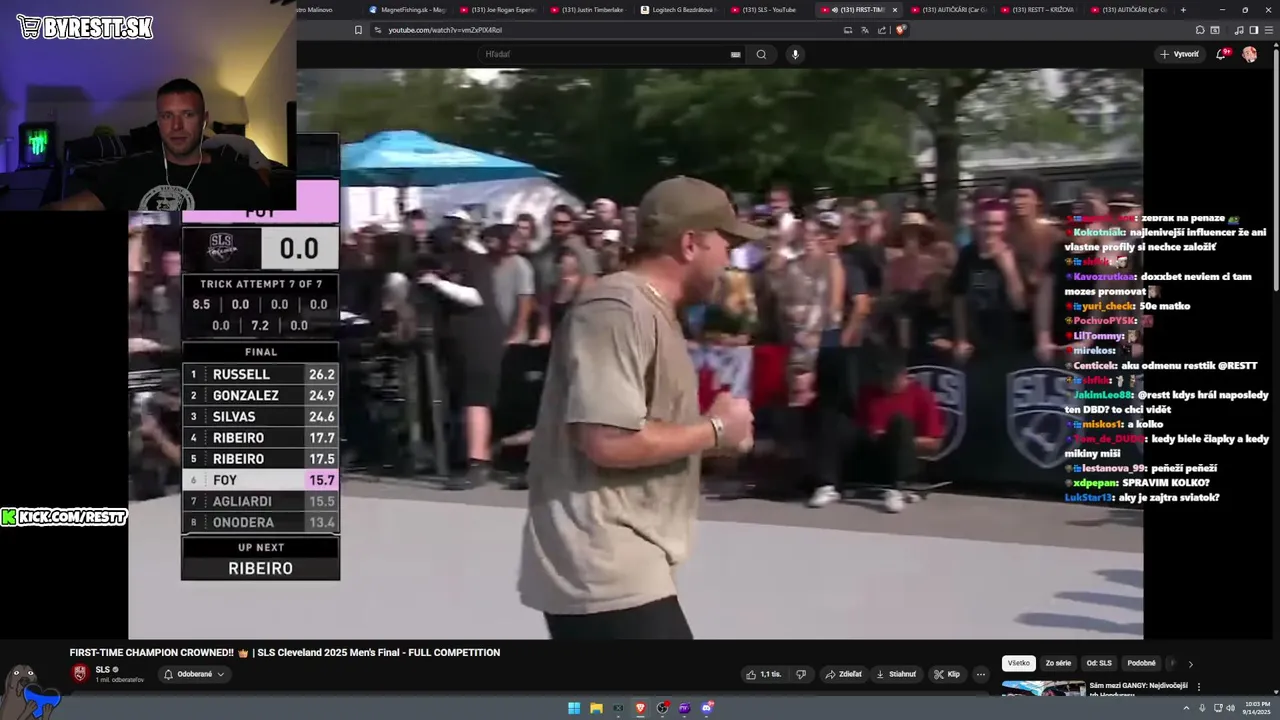The height and width of the screenshot is (720, 1280).
Task: Open the YouTube account avatar menu
Action: 1249,54
